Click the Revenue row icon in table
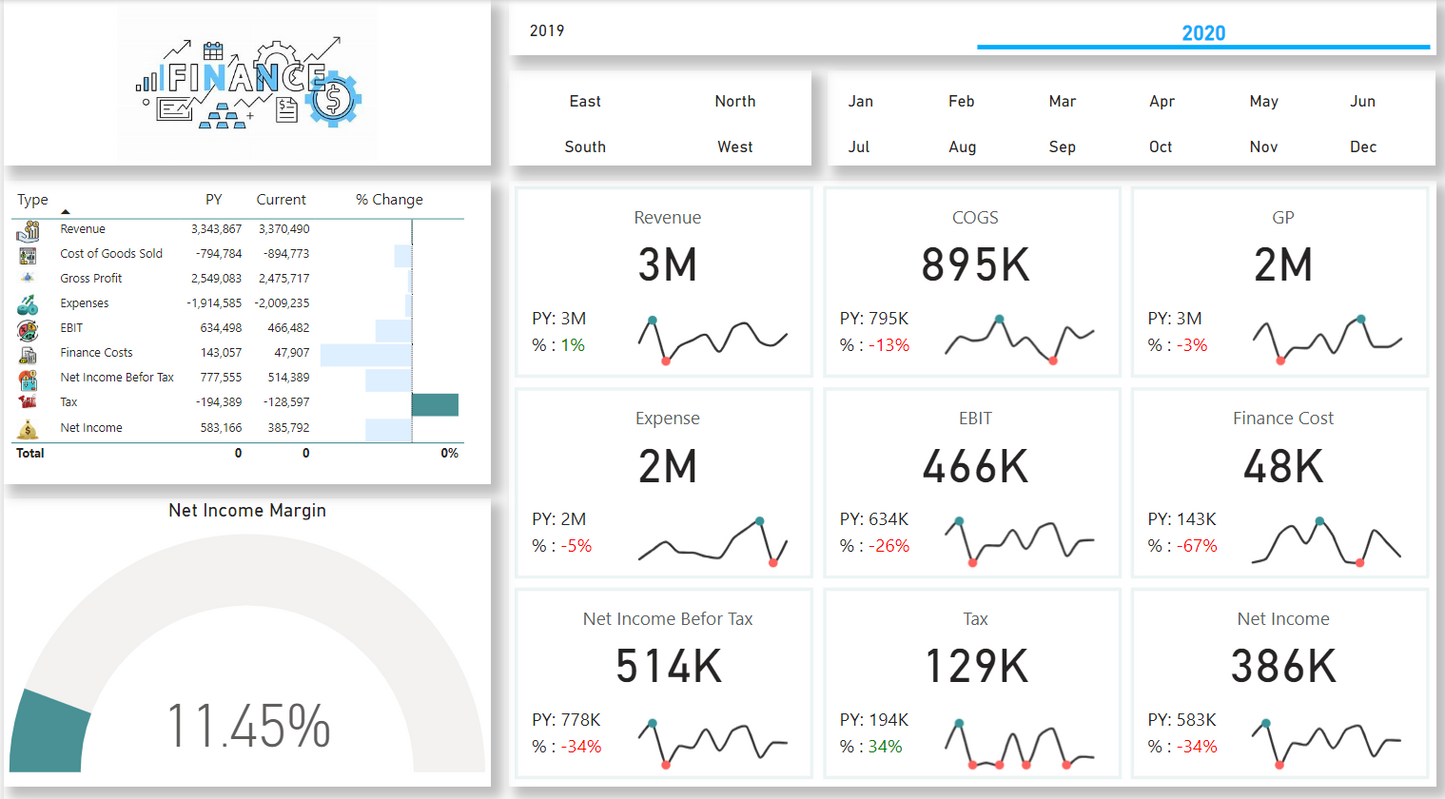This screenshot has width=1445, height=799. click(x=28, y=230)
